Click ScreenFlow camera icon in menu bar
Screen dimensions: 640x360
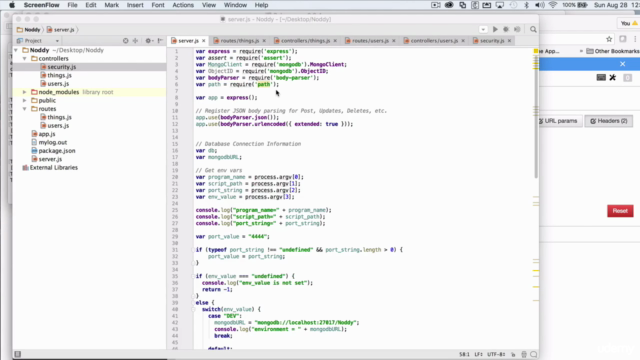pos(436,5)
